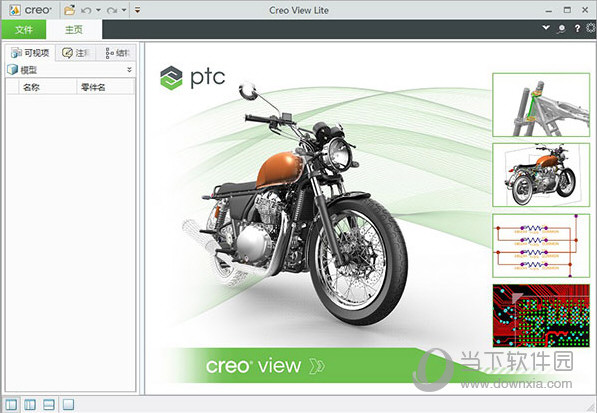Image resolution: width=597 pixels, height=413 pixels.
Task: Click the 名称 column header
Action: click(x=47, y=87)
